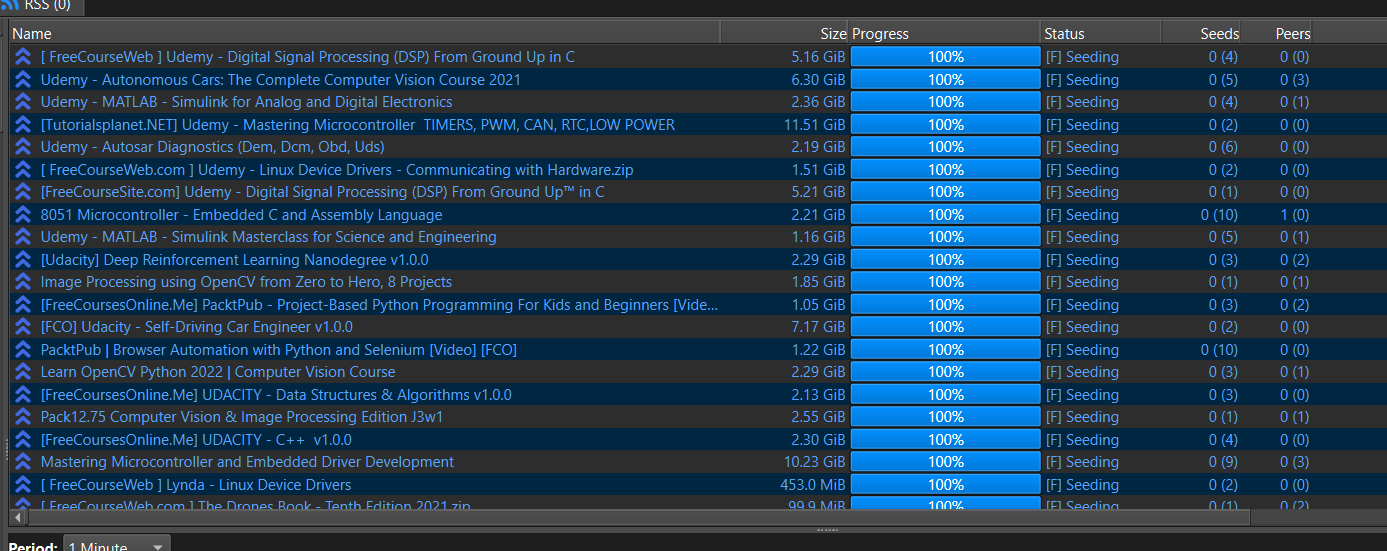1387x551 pixels.
Task: Click seeding icon for MATLAB Analog and Digital Electronics
Action: coord(23,102)
